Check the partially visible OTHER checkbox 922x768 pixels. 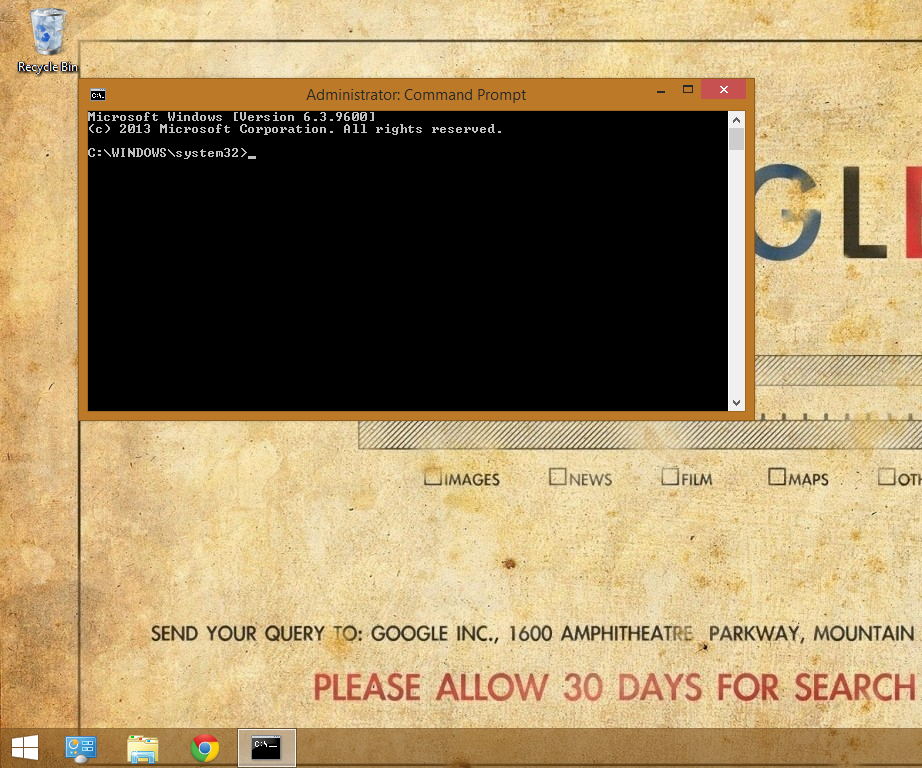885,477
